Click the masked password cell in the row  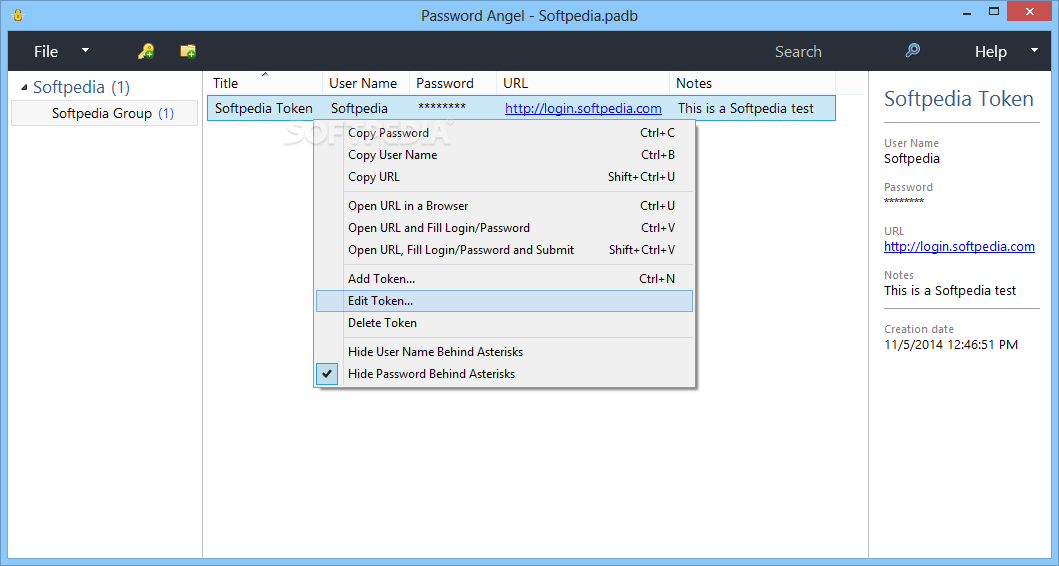point(442,107)
